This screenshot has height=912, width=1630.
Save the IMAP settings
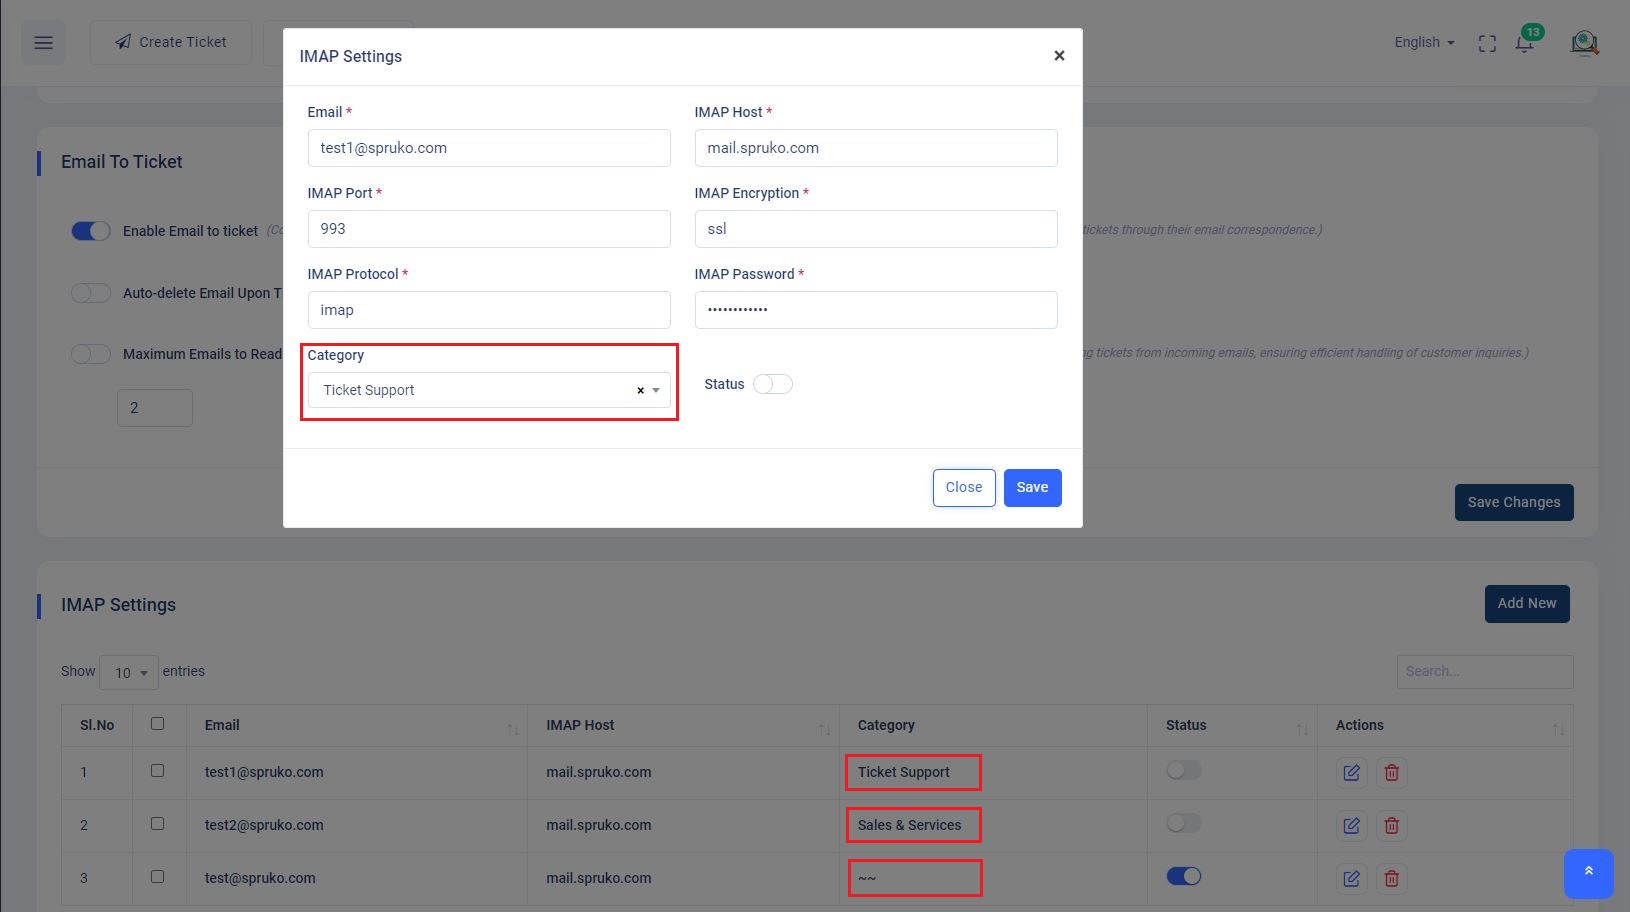tap(1032, 488)
